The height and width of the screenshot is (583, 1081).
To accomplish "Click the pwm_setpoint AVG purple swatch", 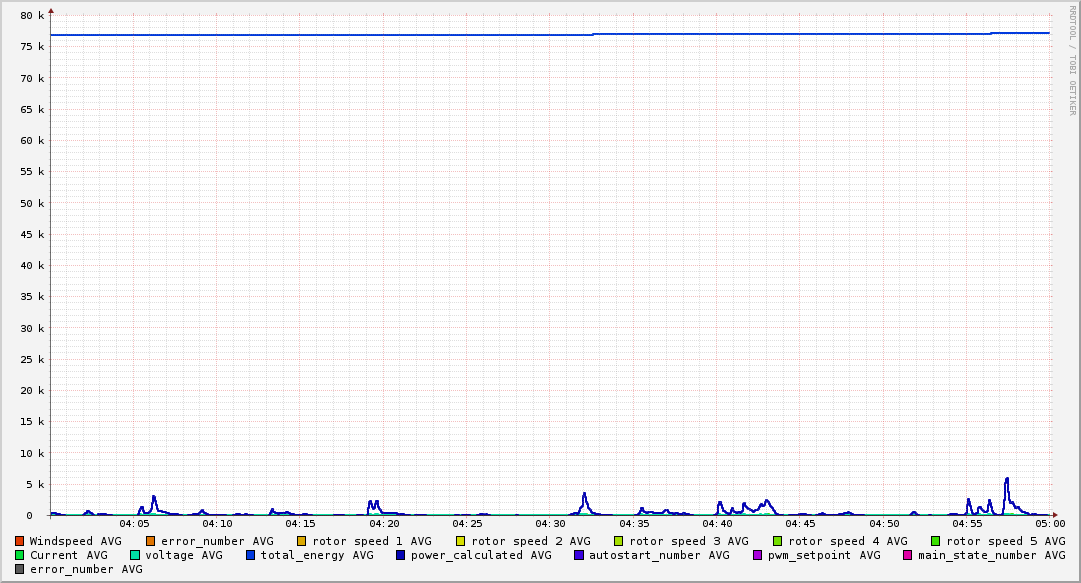I will 757,555.
